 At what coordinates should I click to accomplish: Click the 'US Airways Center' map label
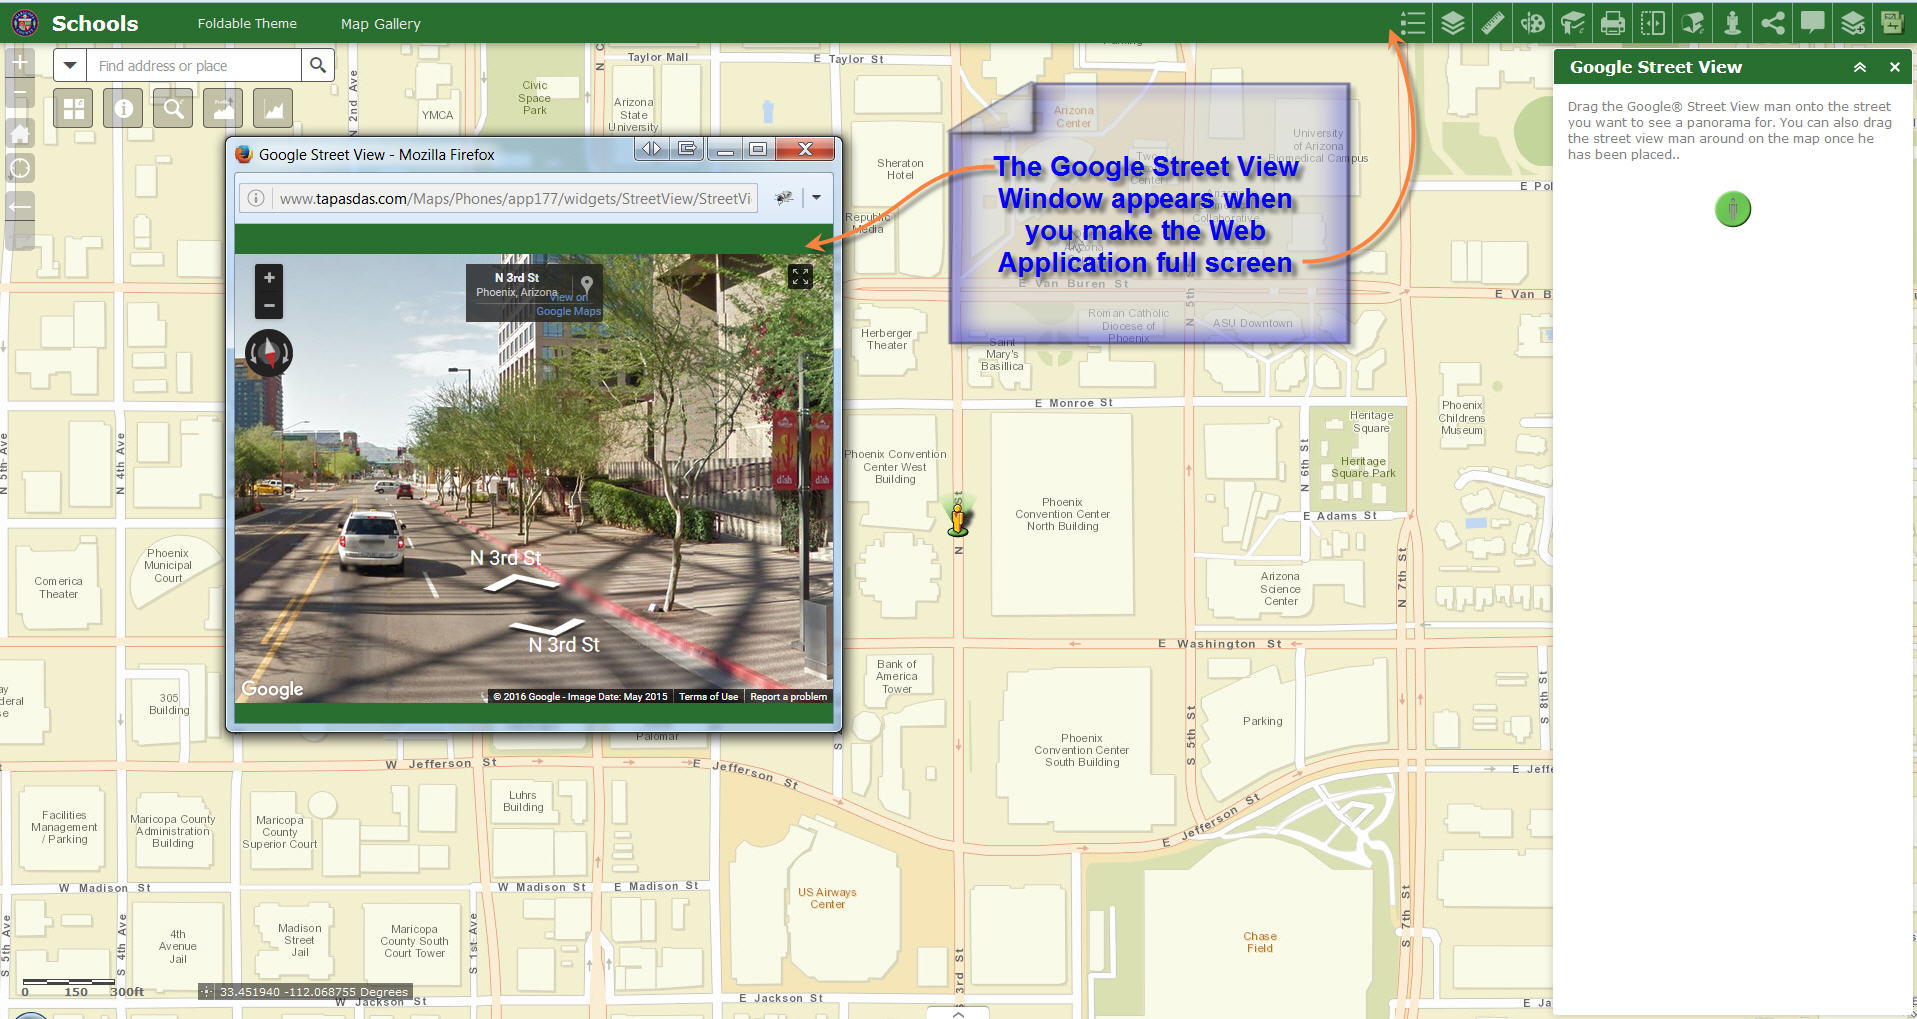click(827, 898)
